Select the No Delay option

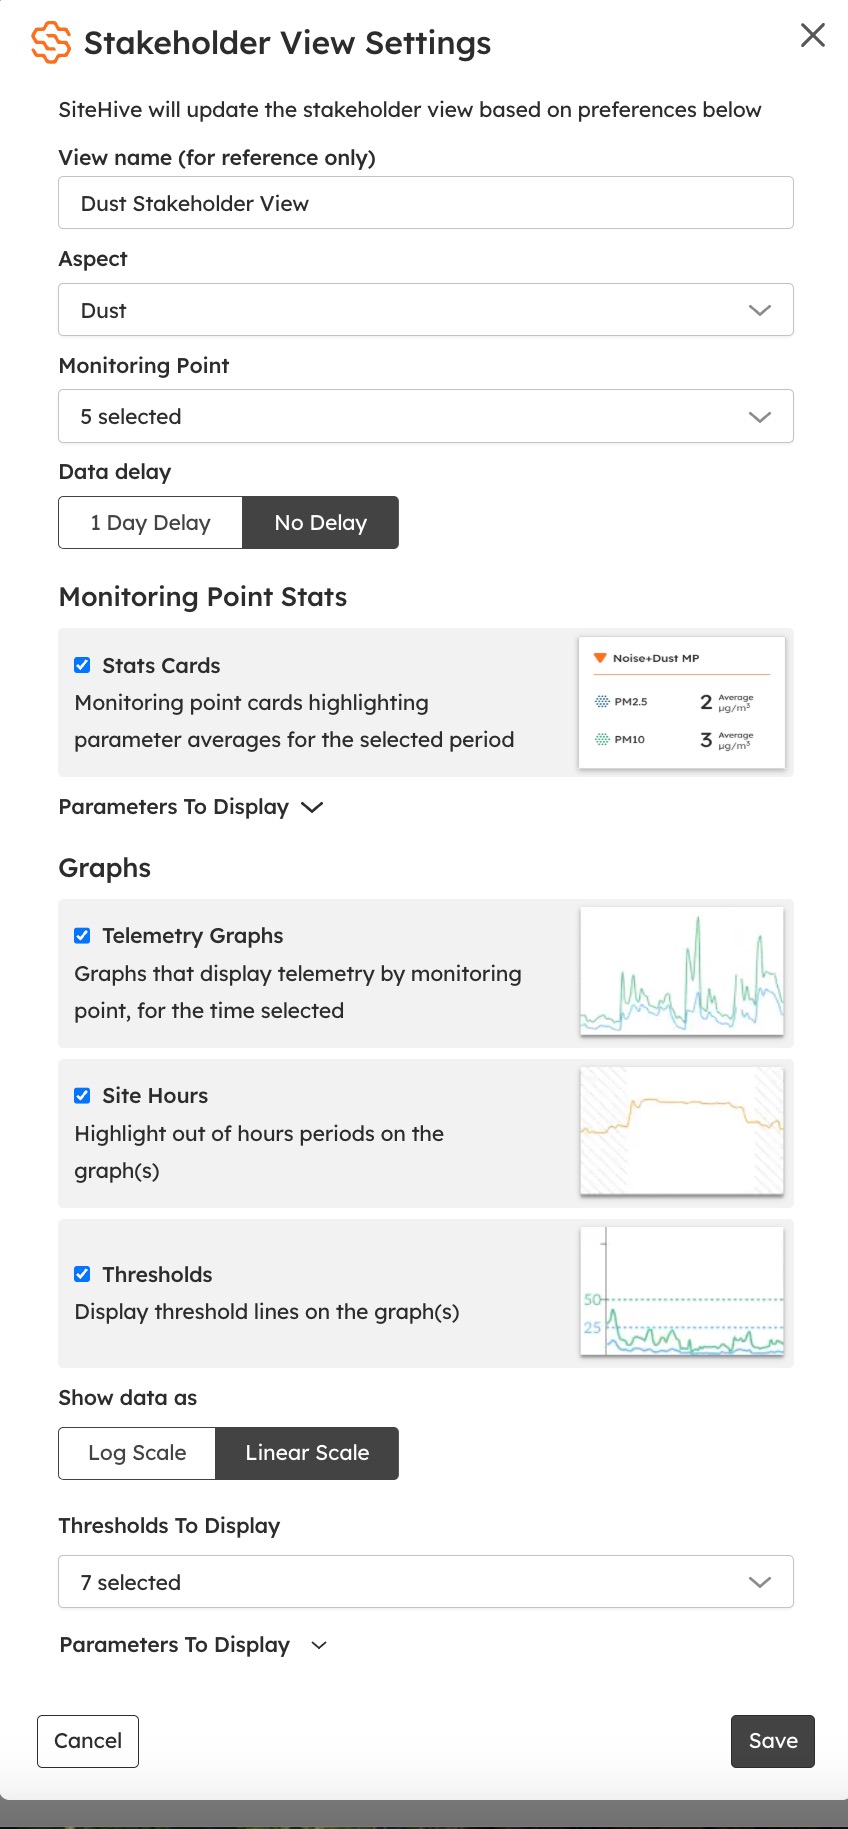pyautogui.click(x=320, y=523)
